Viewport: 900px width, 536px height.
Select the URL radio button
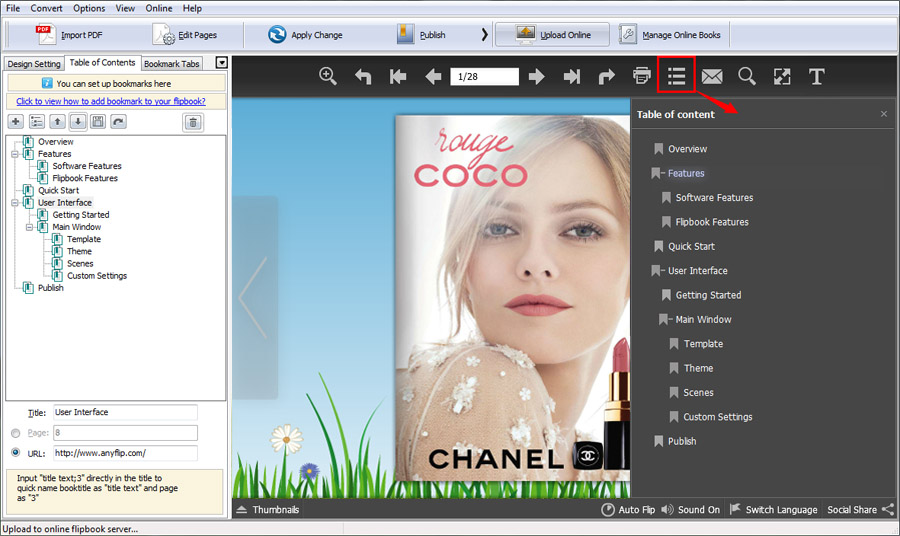tap(15, 453)
